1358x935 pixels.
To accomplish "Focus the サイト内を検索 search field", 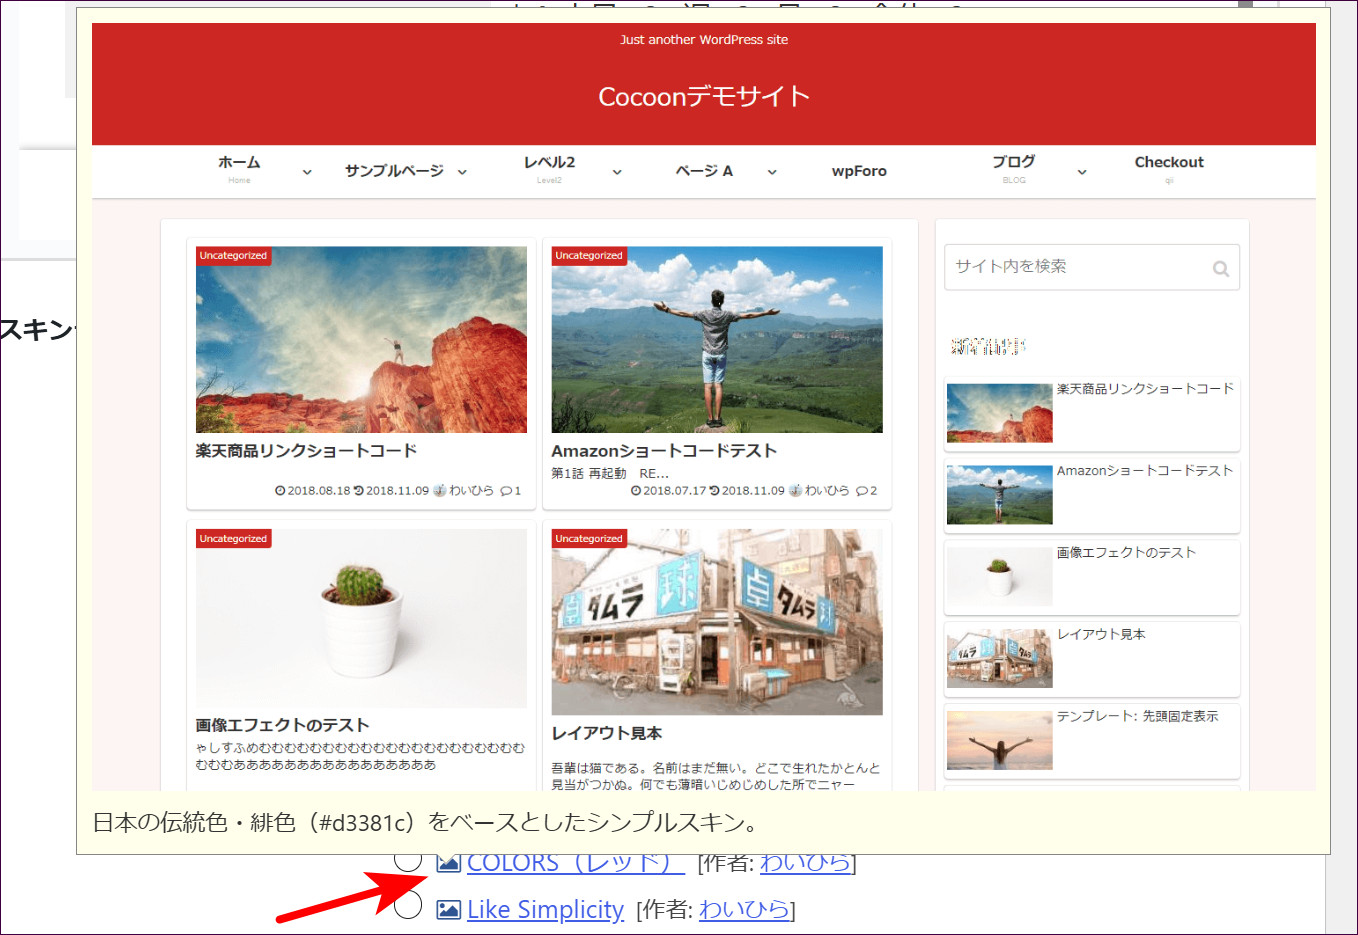I will [x=1091, y=267].
